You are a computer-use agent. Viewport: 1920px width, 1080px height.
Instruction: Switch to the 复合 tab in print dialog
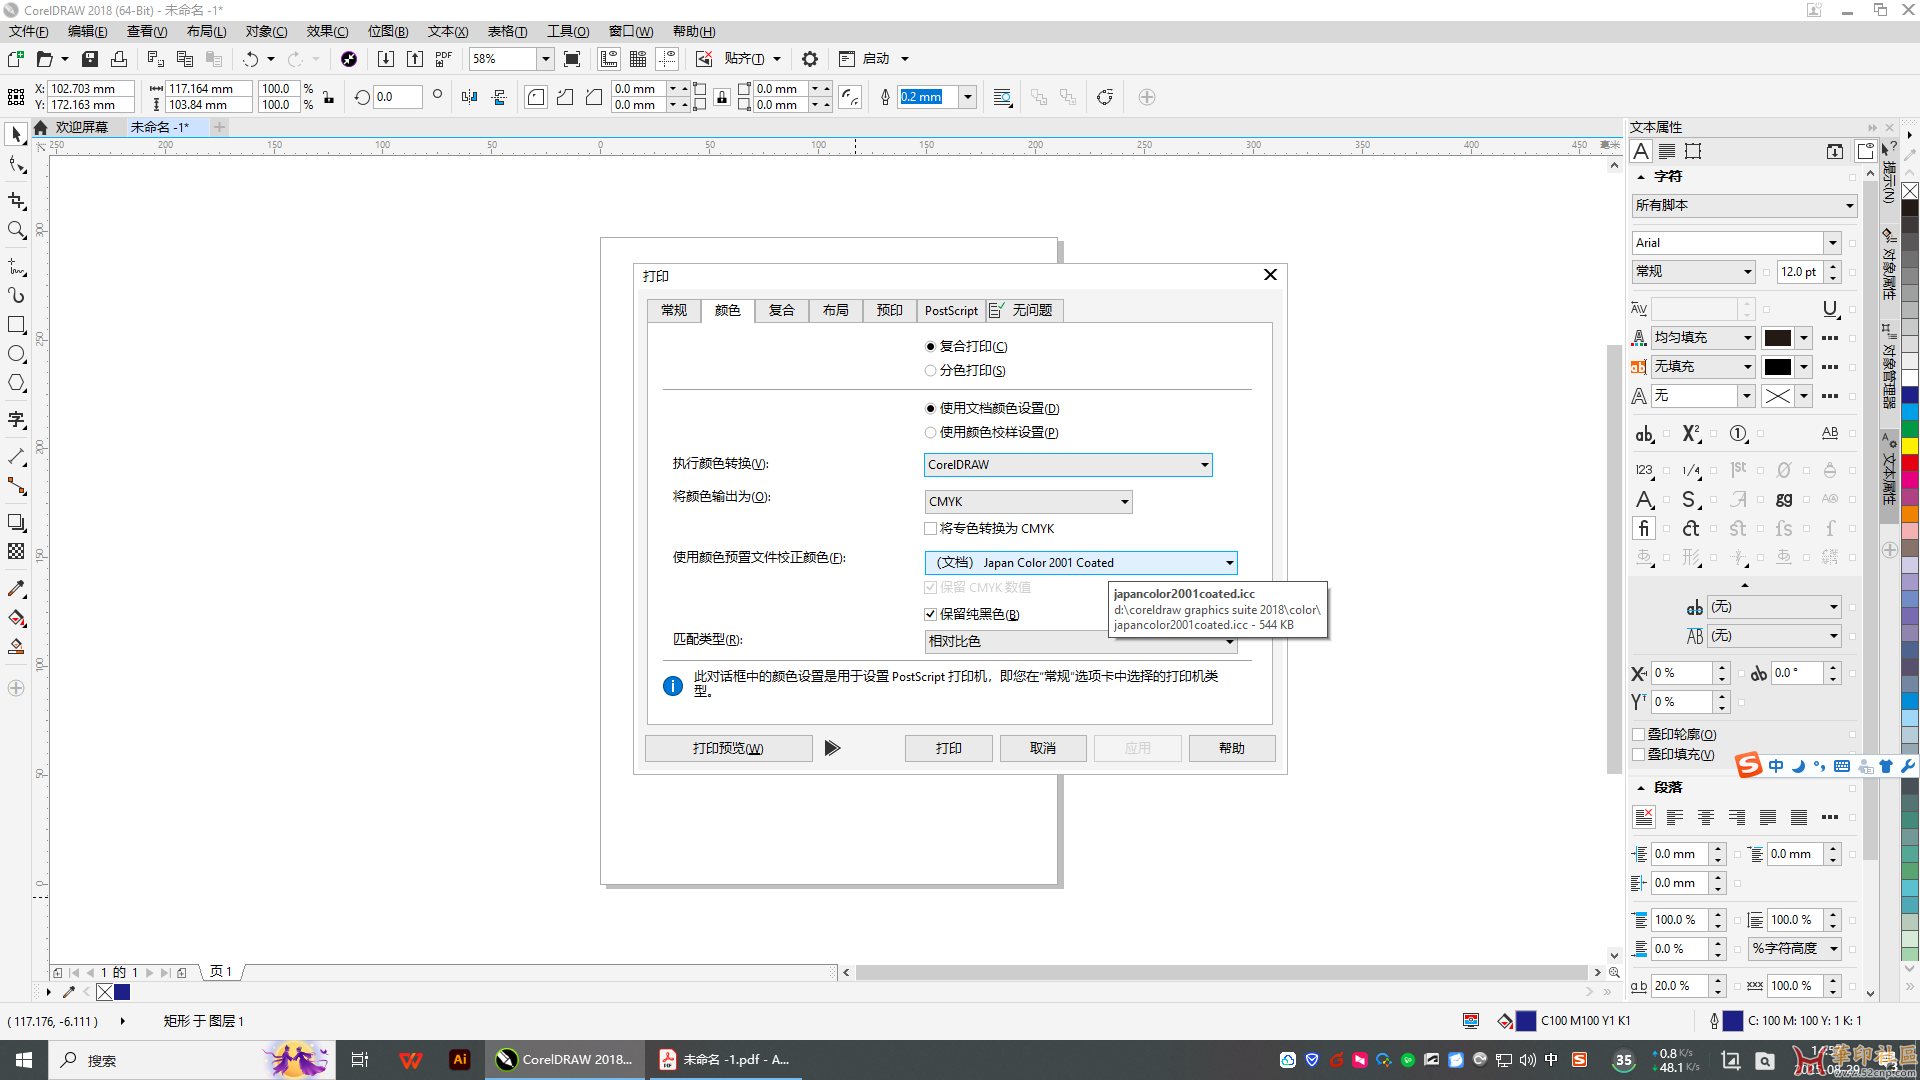782,310
